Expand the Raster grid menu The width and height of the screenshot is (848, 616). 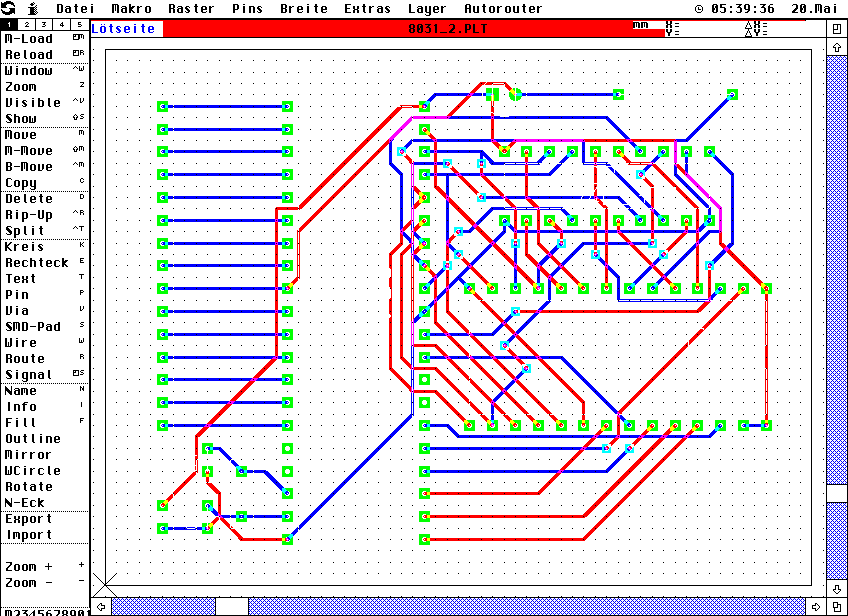point(191,8)
